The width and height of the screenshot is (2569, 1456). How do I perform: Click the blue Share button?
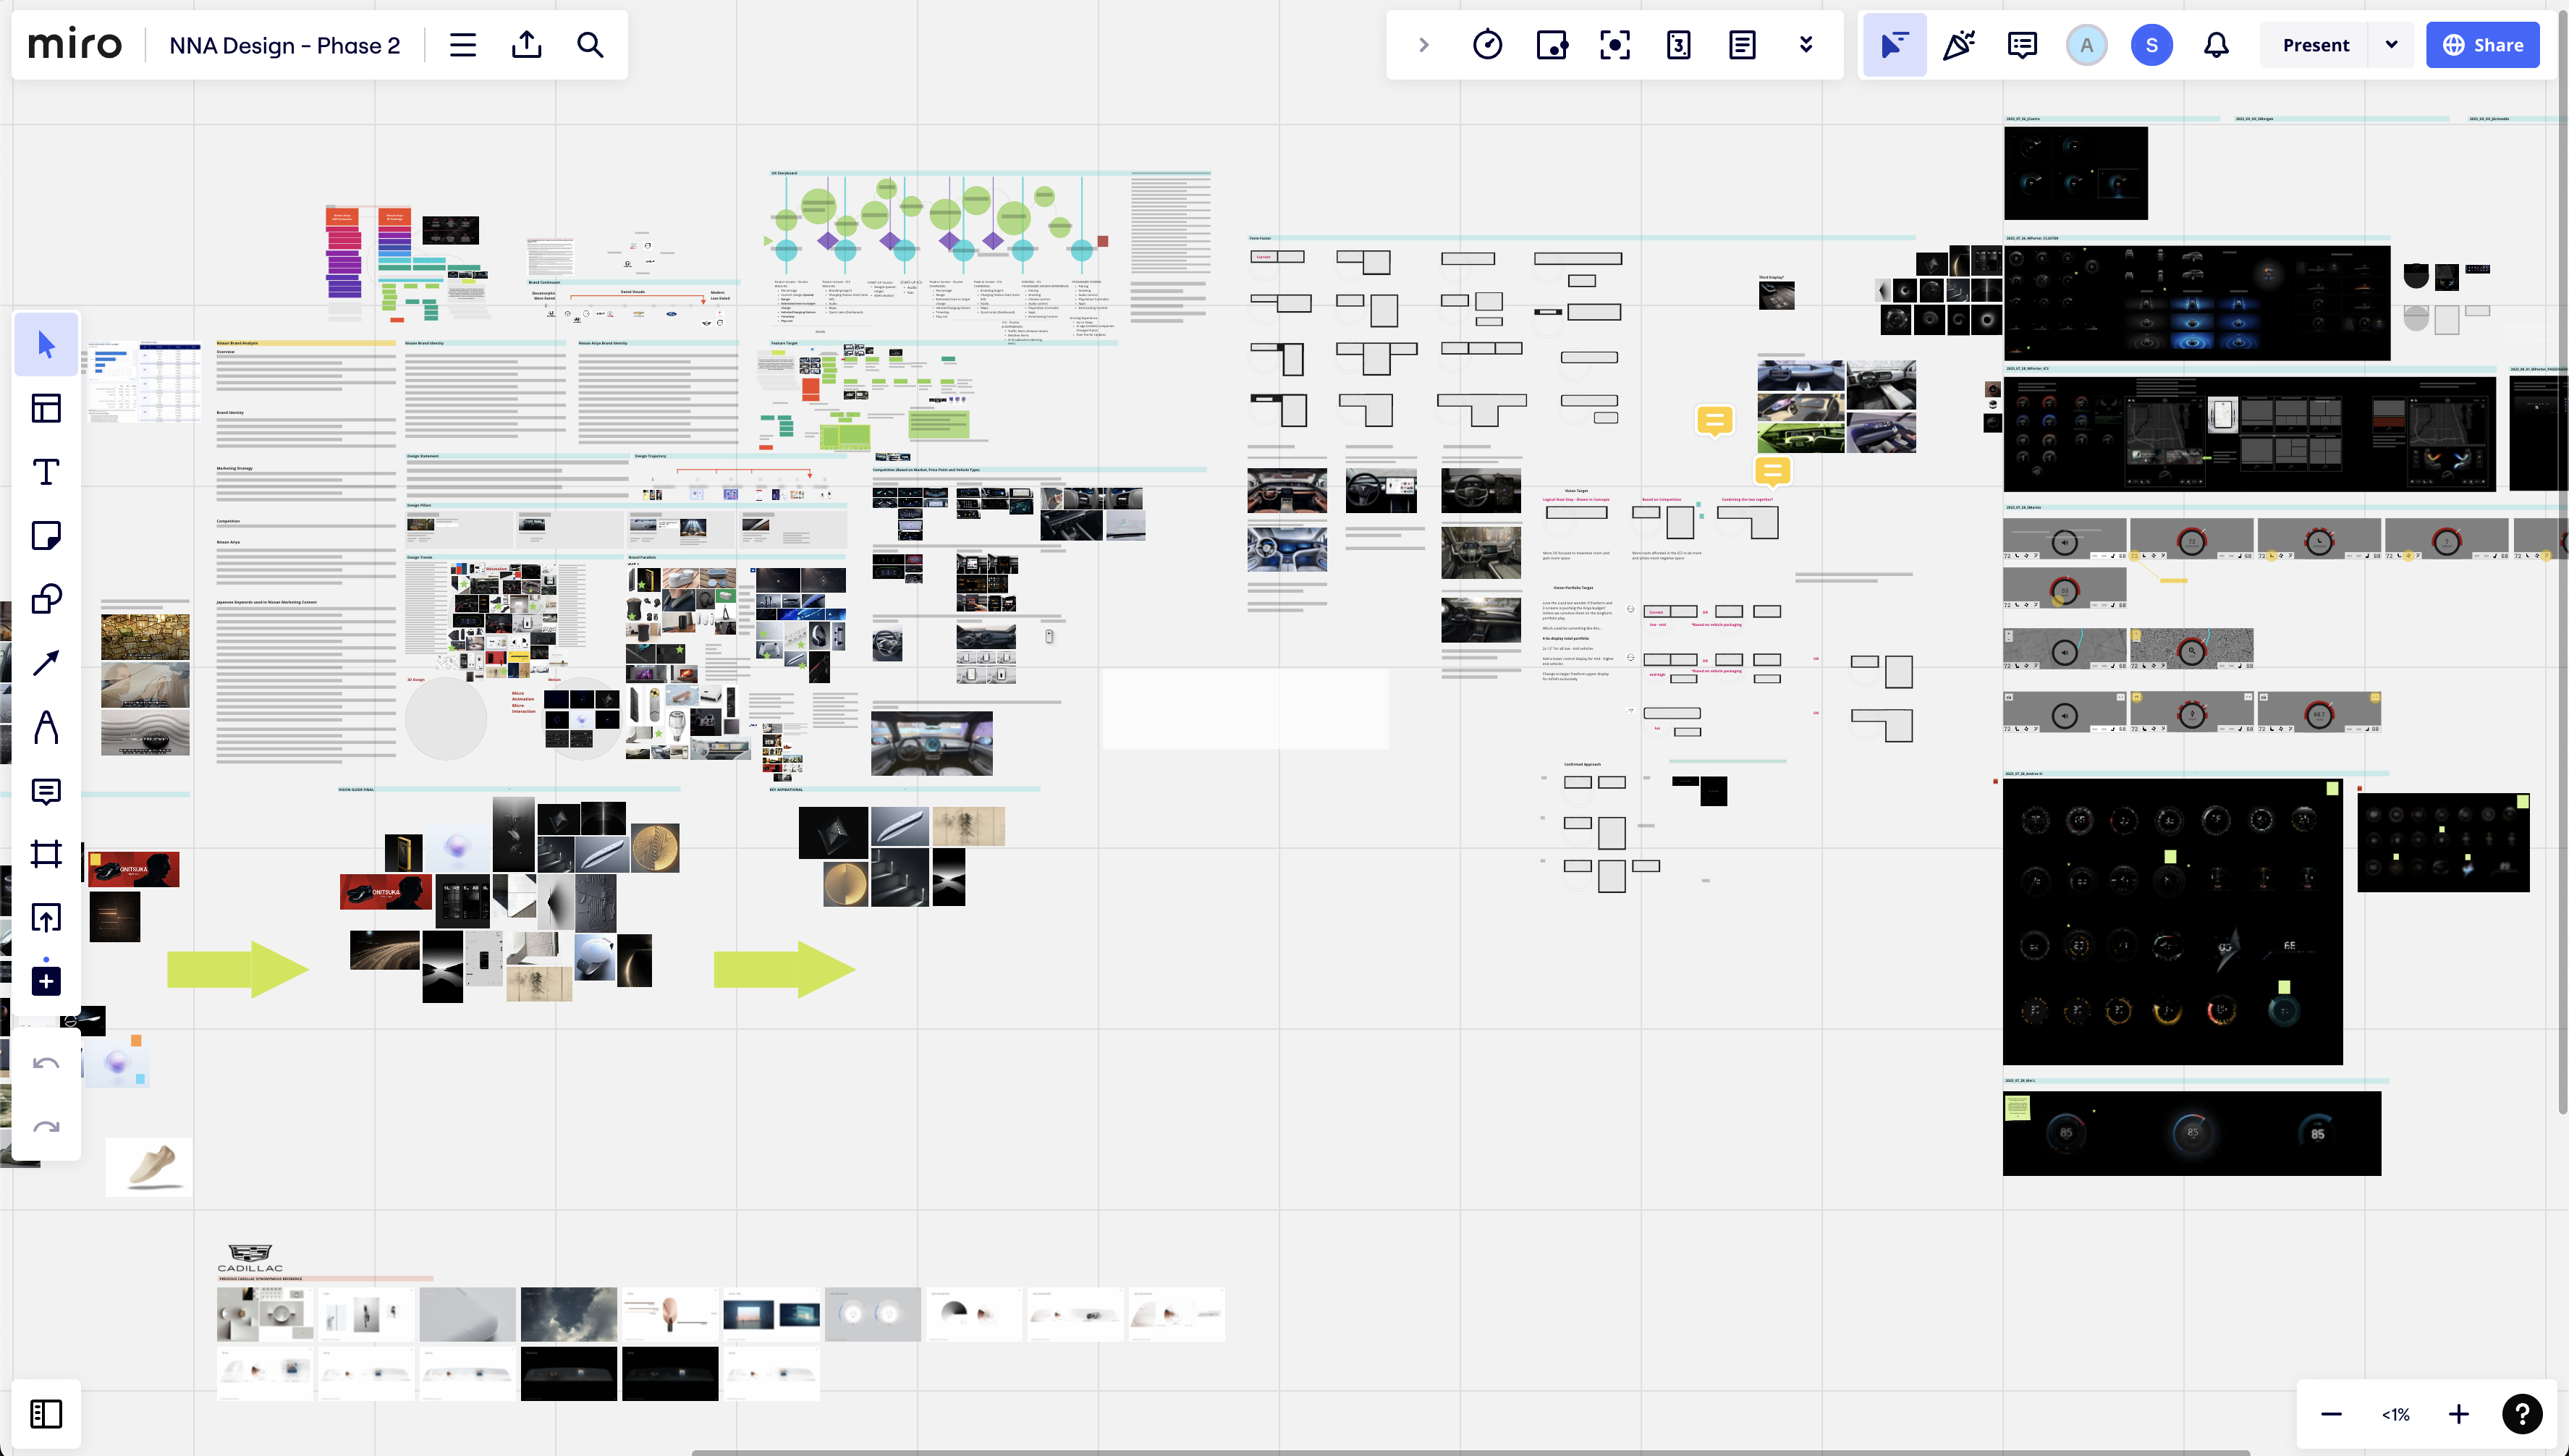tap(2483, 45)
